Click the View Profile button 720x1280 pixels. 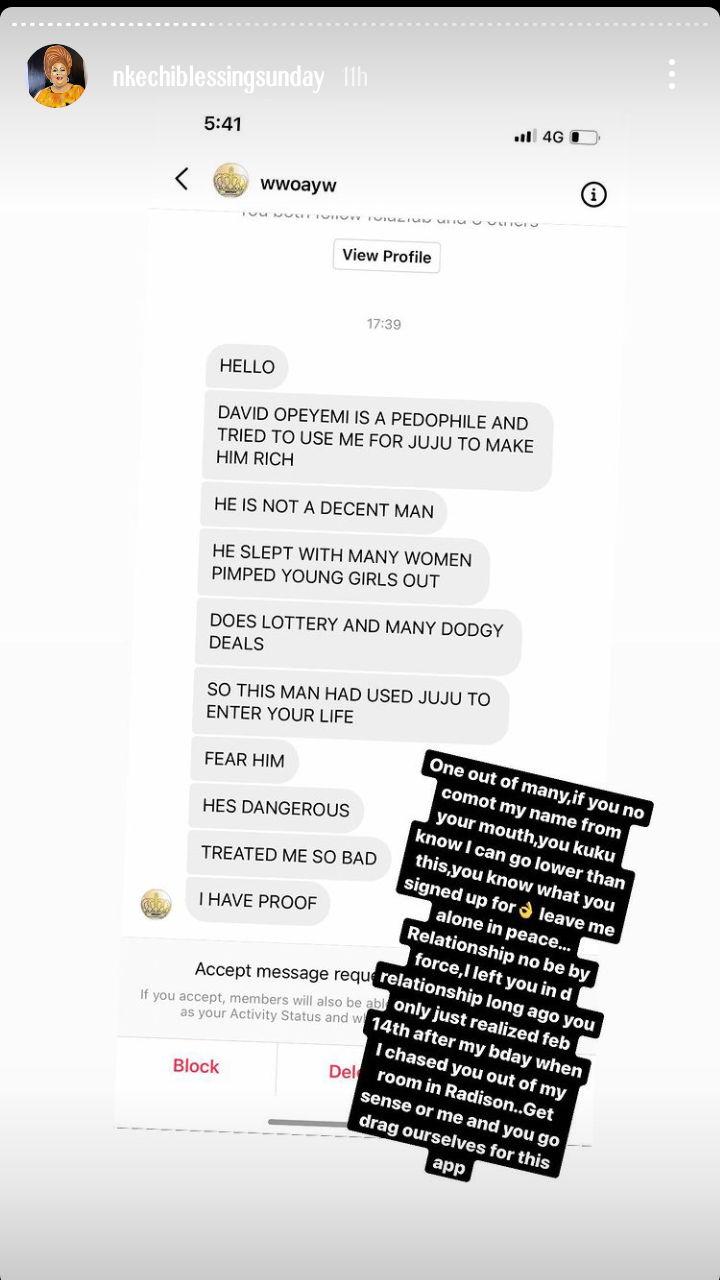pyautogui.click(x=387, y=256)
